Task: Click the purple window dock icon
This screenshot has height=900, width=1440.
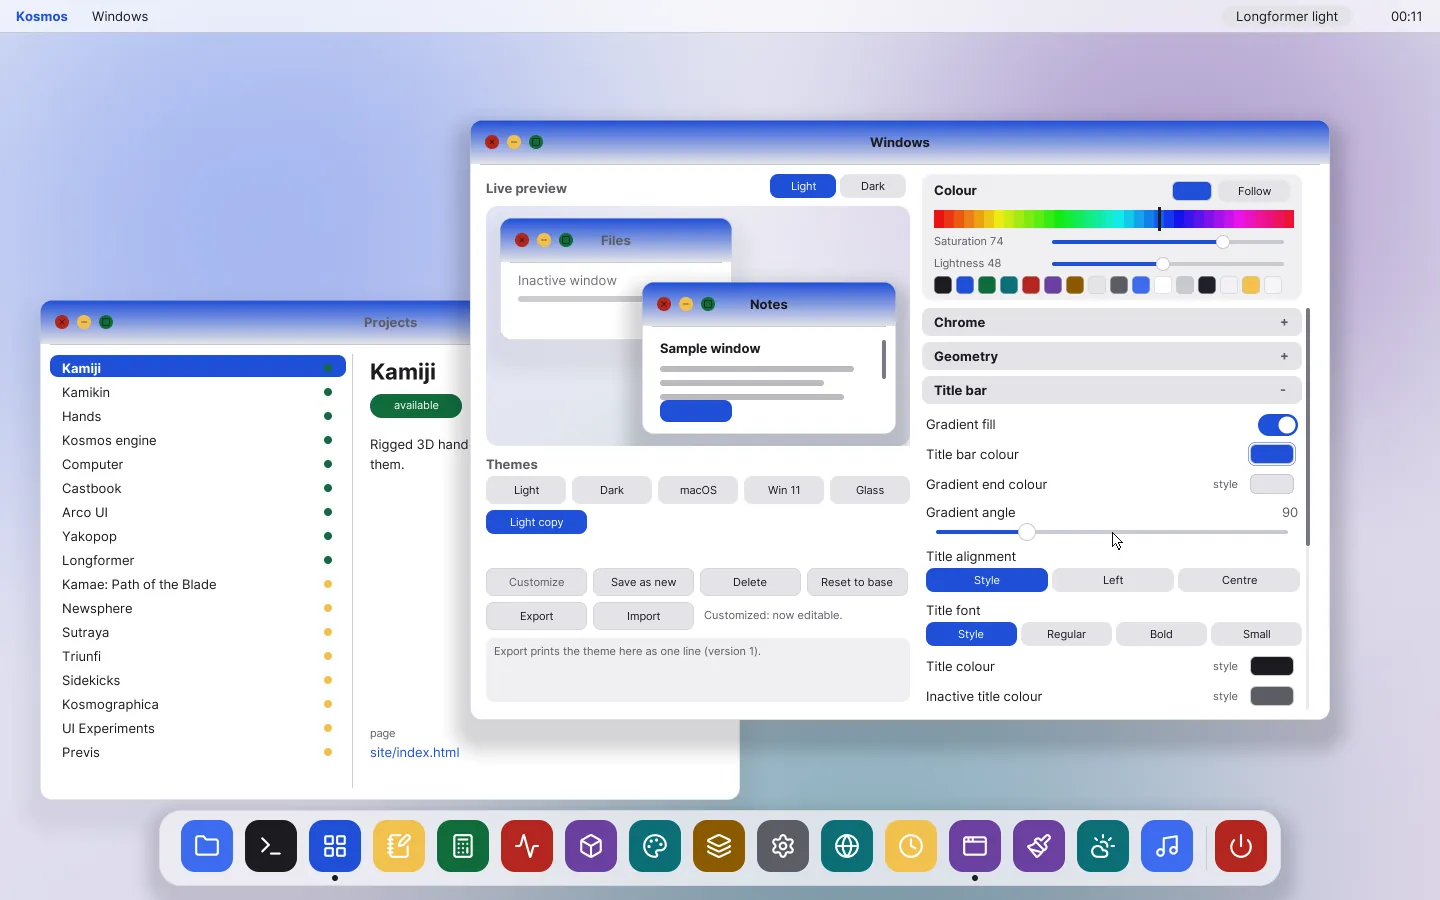Action: [975, 846]
